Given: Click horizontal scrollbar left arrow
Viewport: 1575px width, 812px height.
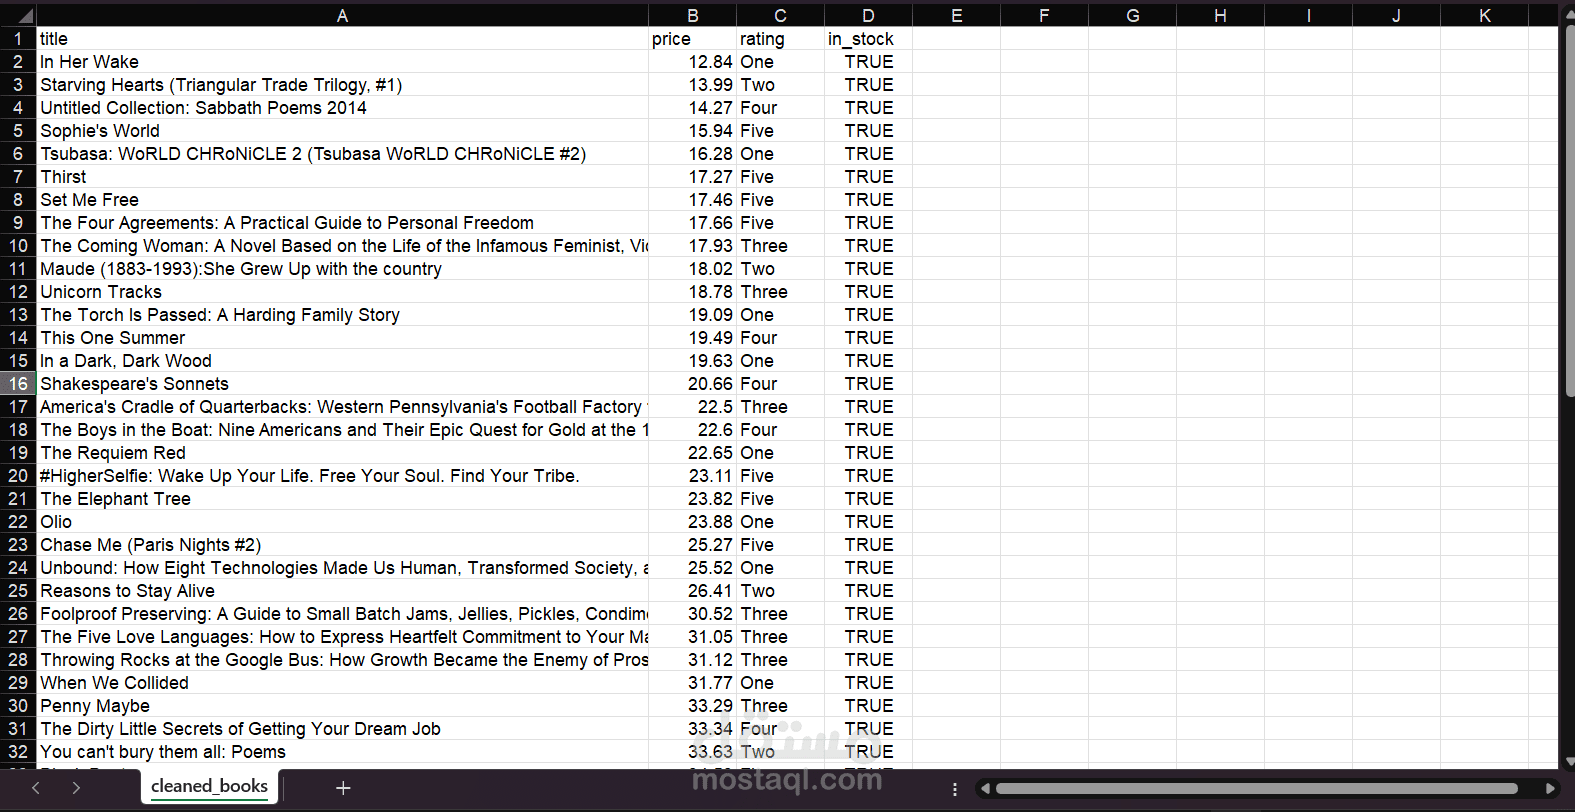Looking at the screenshot, I should 985,789.
